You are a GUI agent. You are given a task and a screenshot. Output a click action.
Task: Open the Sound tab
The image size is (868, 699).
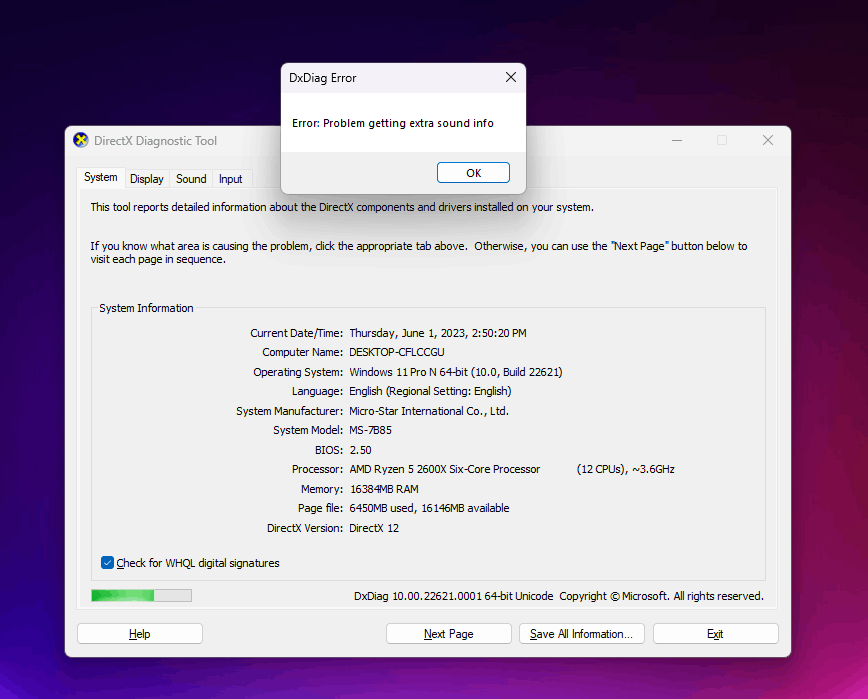[x=191, y=179]
